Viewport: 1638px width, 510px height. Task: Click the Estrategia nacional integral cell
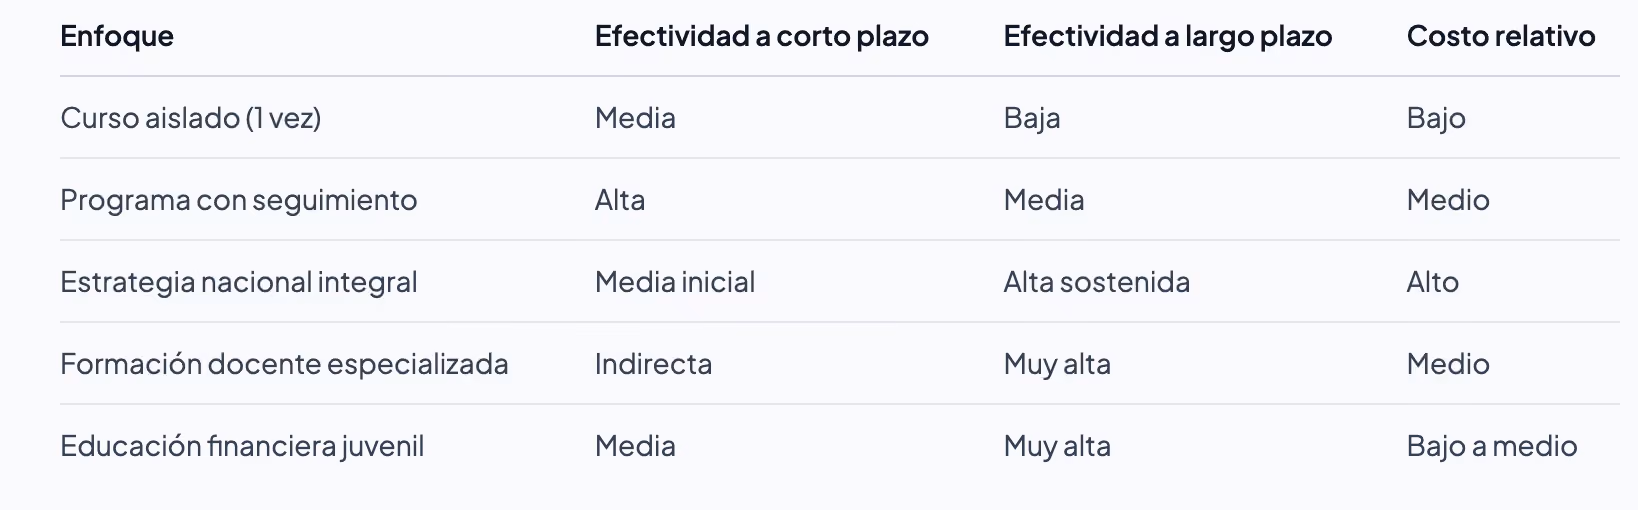coord(239,282)
